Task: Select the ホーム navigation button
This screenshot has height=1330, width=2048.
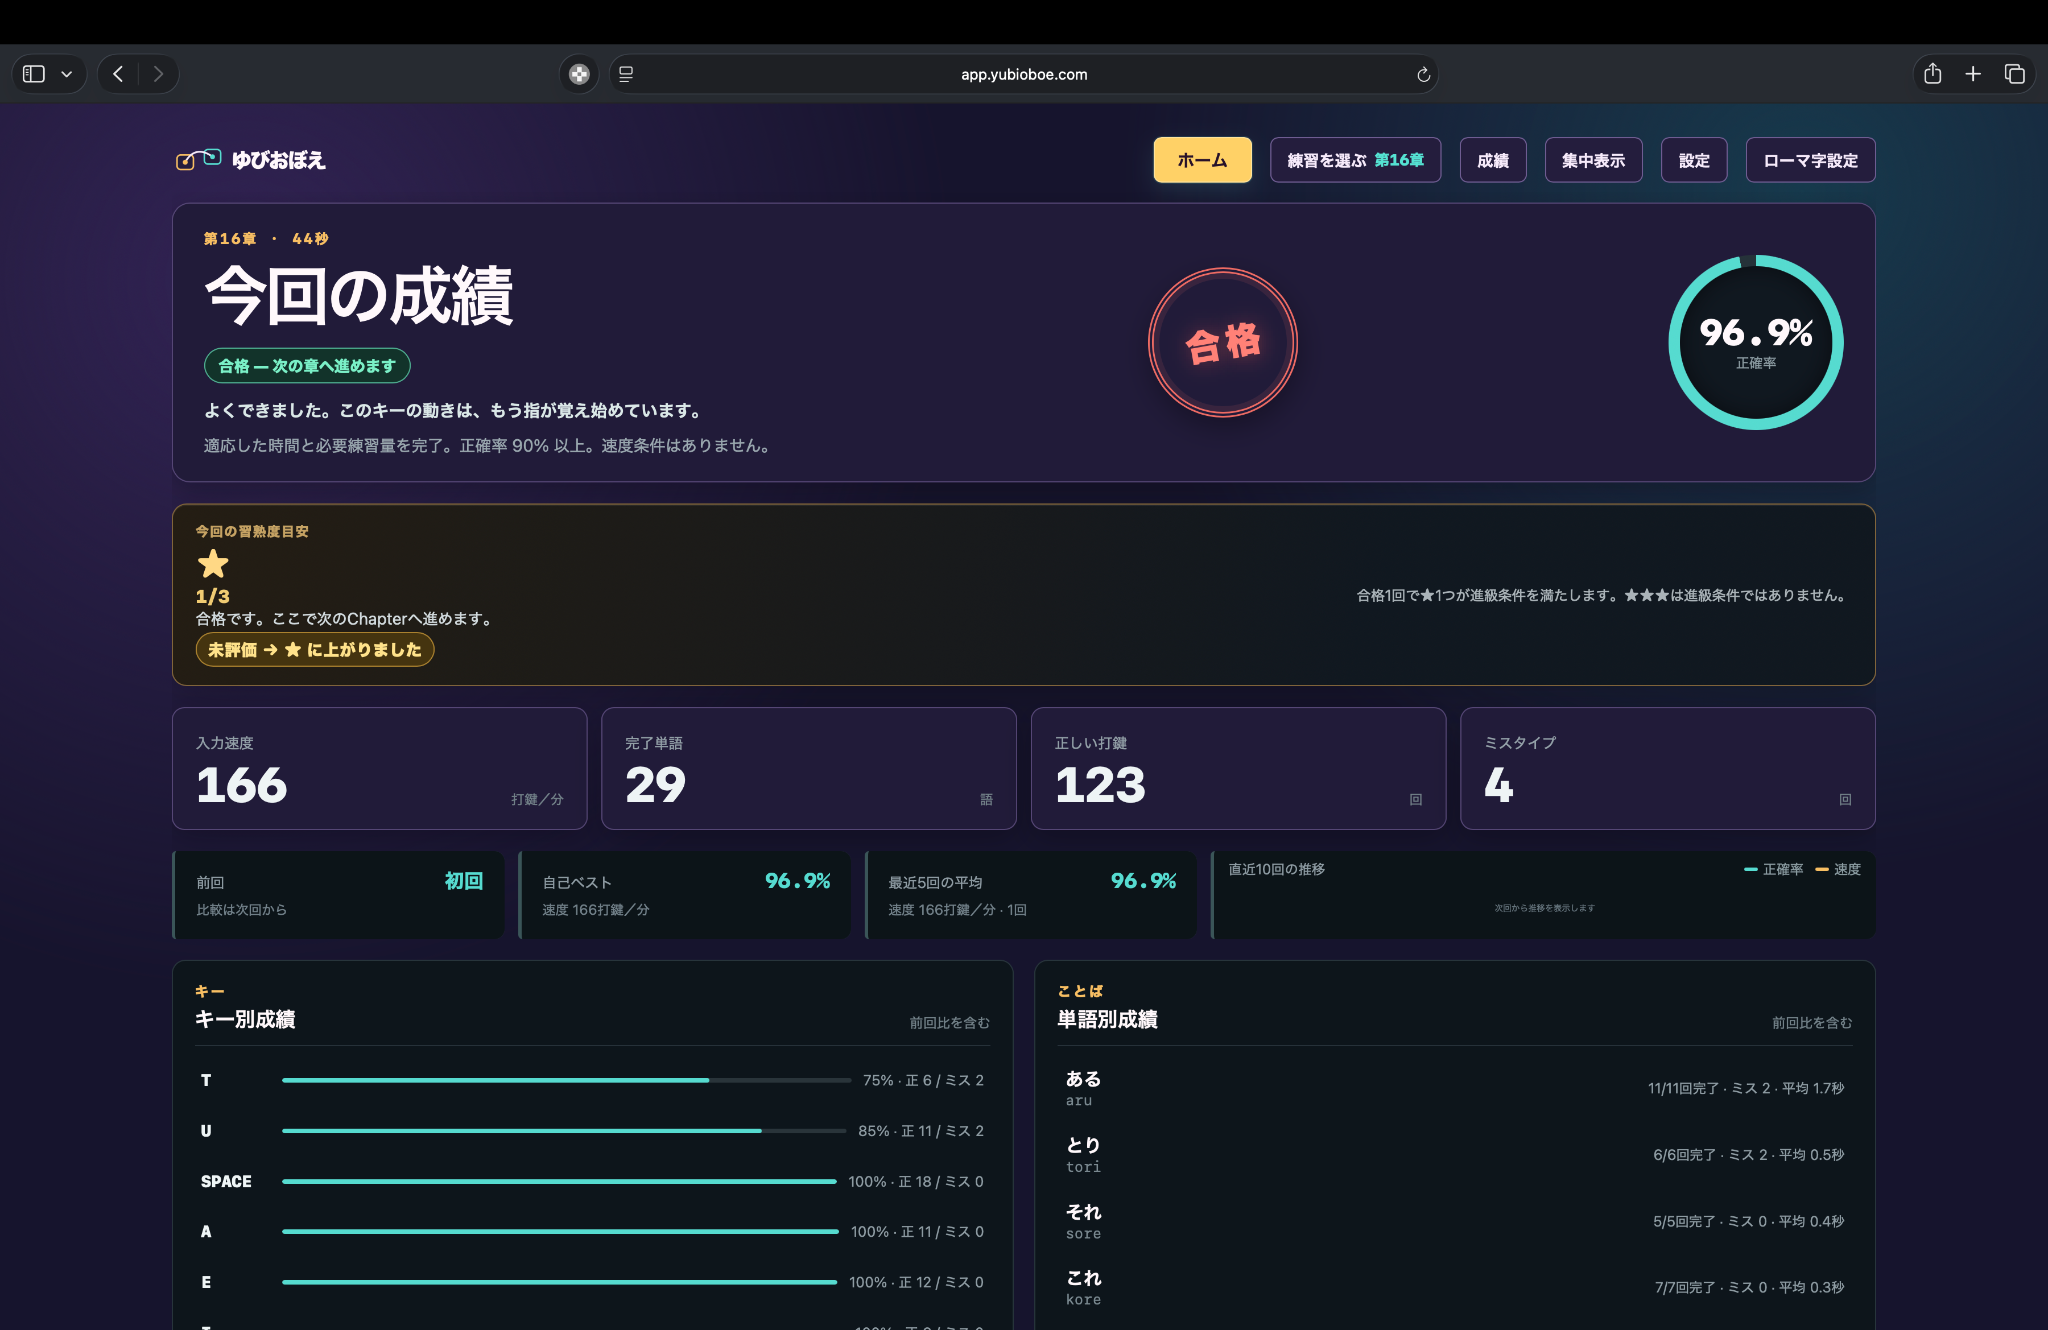Action: [x=1202, y=160]
